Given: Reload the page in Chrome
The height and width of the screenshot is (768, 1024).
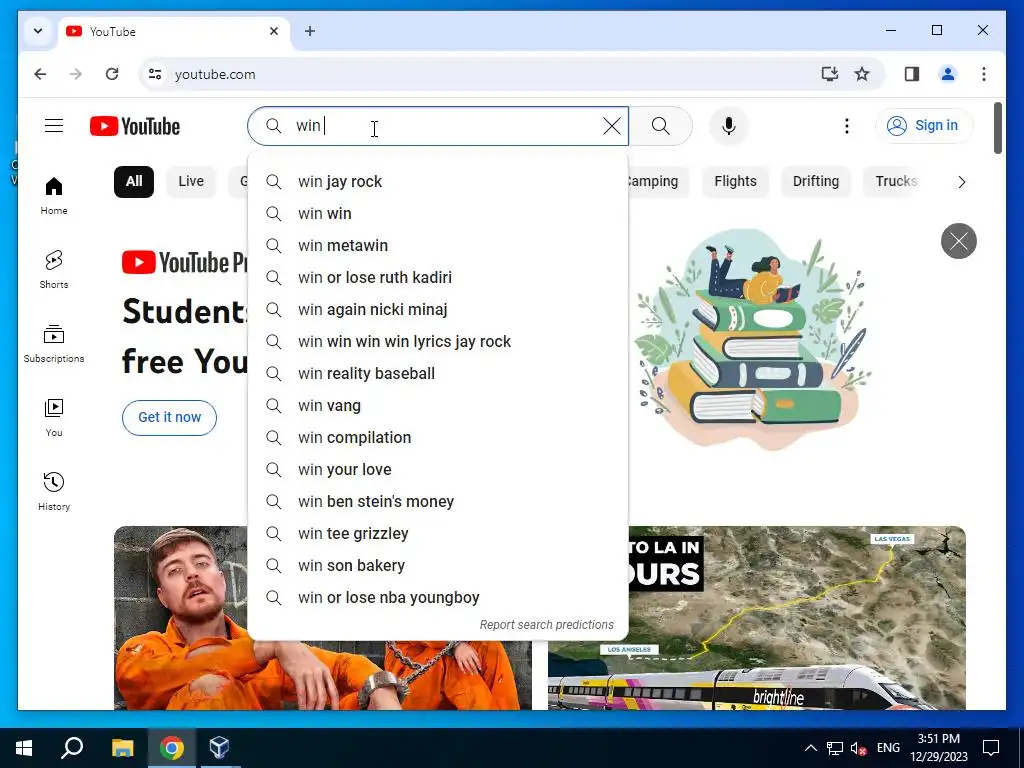Looking at the screenshot, I should 112,74.
